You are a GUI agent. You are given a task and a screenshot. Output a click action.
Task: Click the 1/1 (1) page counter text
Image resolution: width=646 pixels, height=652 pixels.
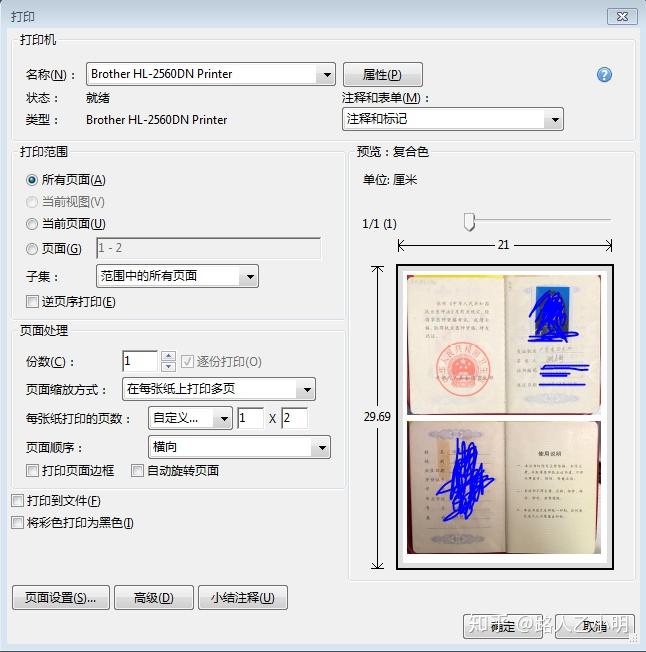(380, 224)
